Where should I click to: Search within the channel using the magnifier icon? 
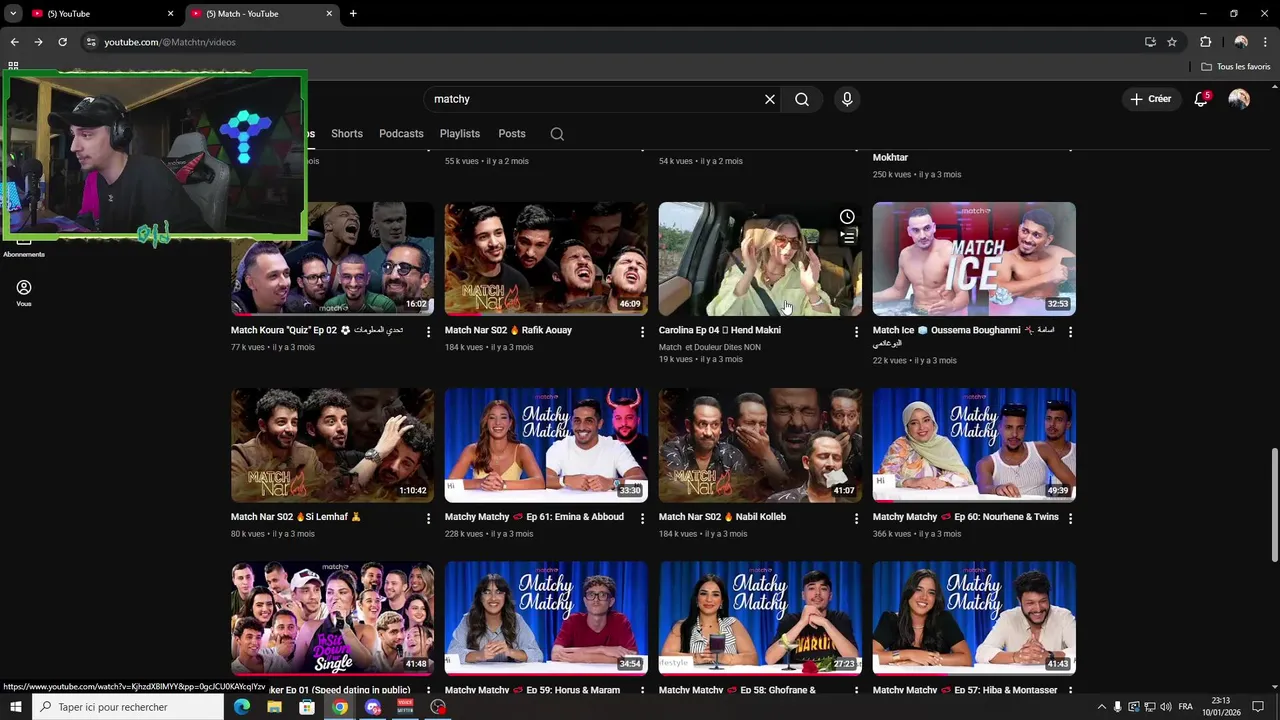pos(557,134)
